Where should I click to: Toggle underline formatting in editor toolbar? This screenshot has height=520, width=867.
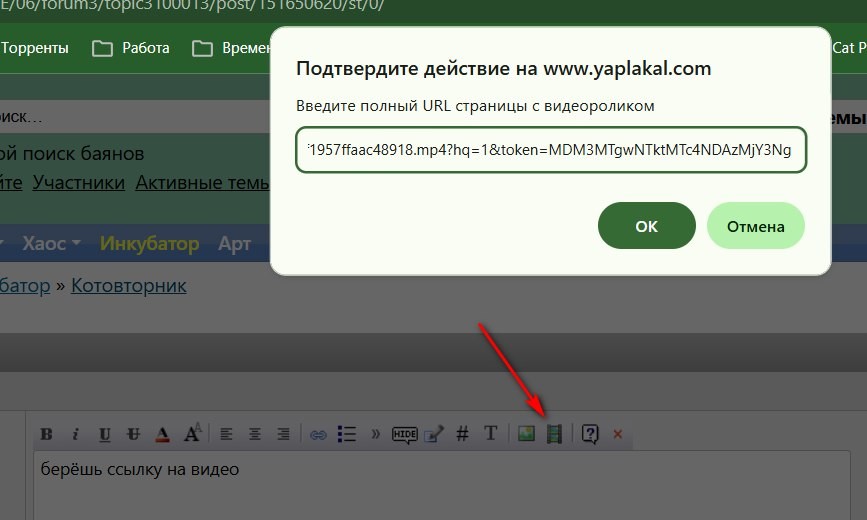105,434
